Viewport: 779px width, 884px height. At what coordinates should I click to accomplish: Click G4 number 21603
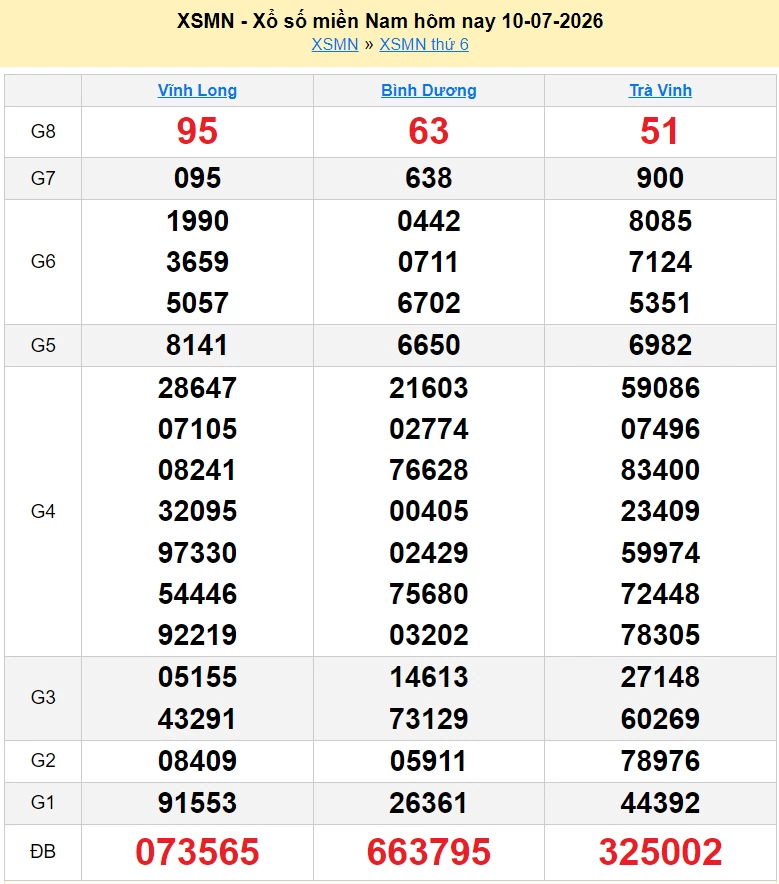pyautogui.click(x=429, y=388)
